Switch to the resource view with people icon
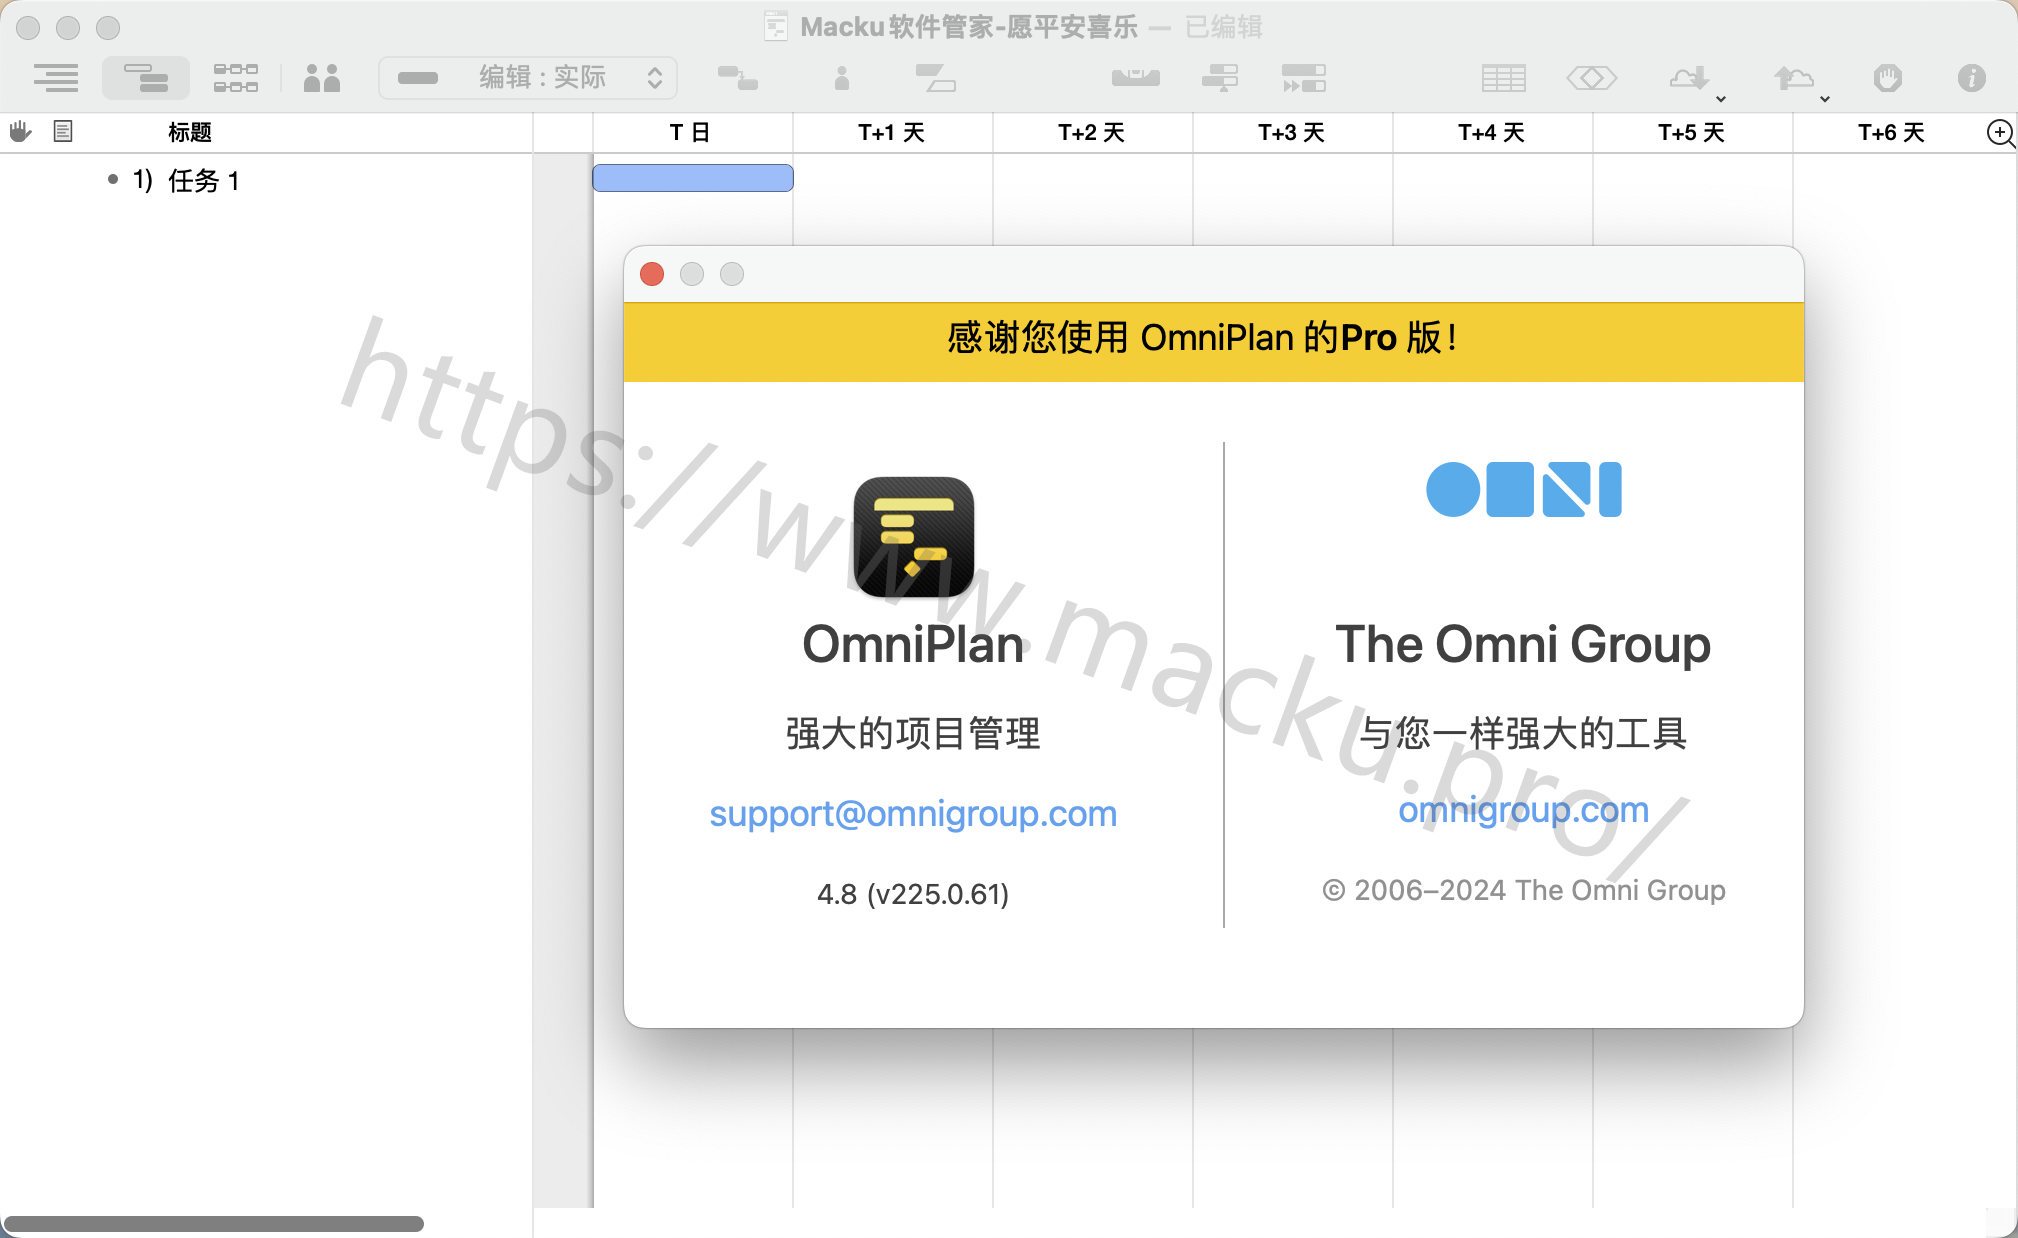Screen dimensions: 2018x1238 pyautogui.click(x=322, y=78)
